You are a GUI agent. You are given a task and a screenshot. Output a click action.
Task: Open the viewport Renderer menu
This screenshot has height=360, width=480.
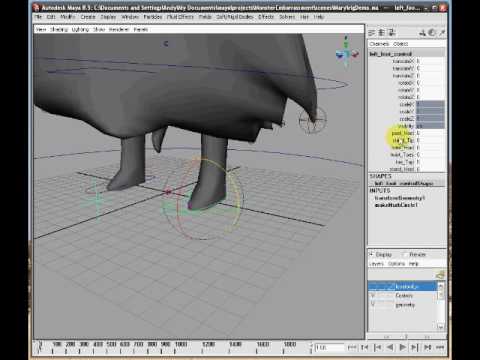click(119, 29)
